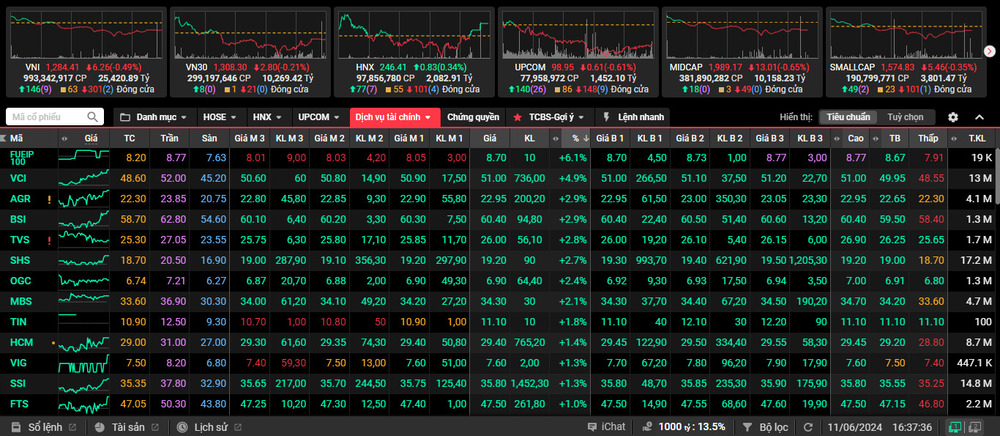
Task: Select the Chứng quyền tab
Action: (472, 117)
